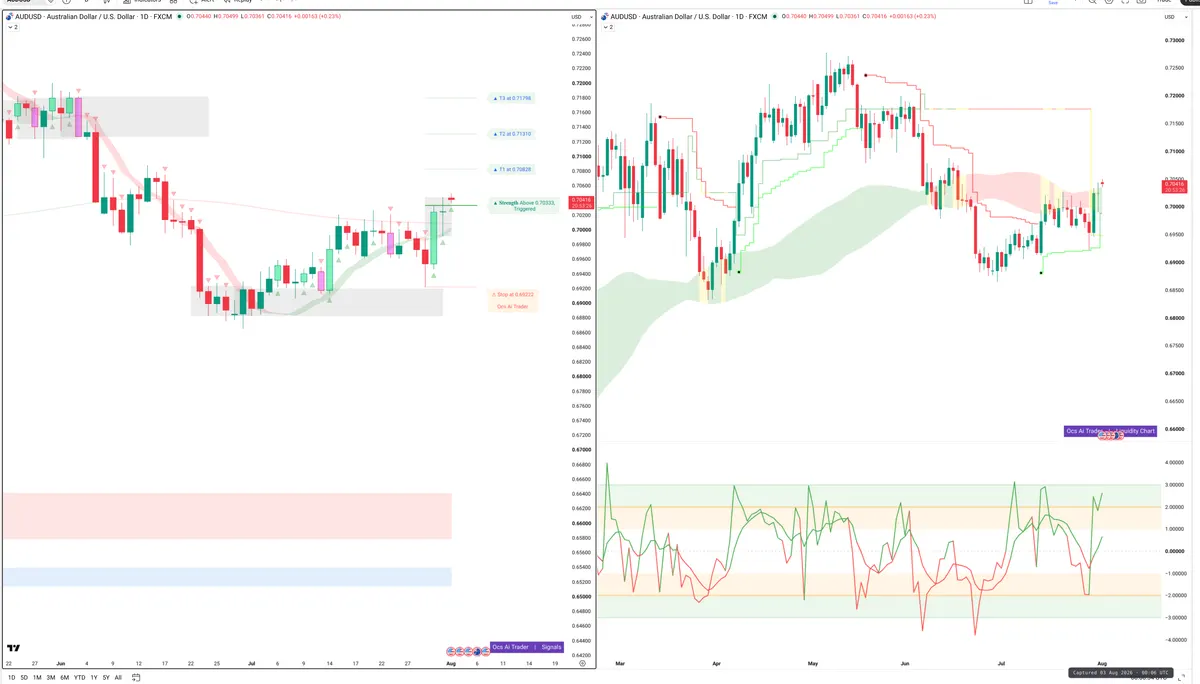Screen dimensions: 1200x684
Task: Select the T1 at 0.70828 target label
Action: tap(512, 169)
